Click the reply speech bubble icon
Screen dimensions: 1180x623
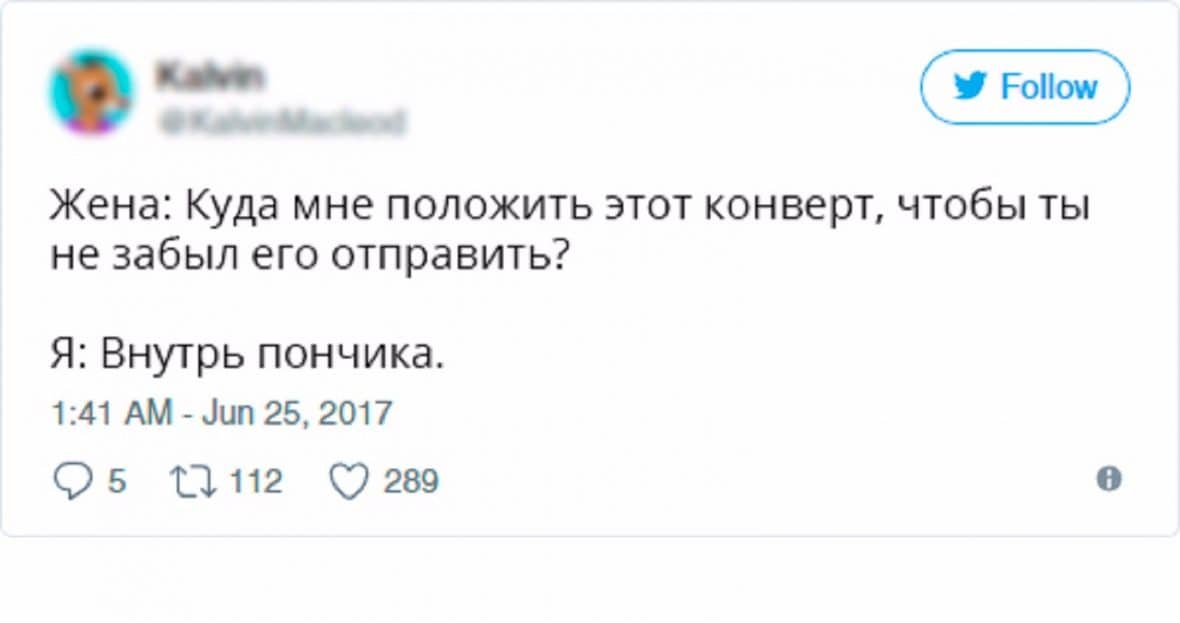(x=70, y=481)
